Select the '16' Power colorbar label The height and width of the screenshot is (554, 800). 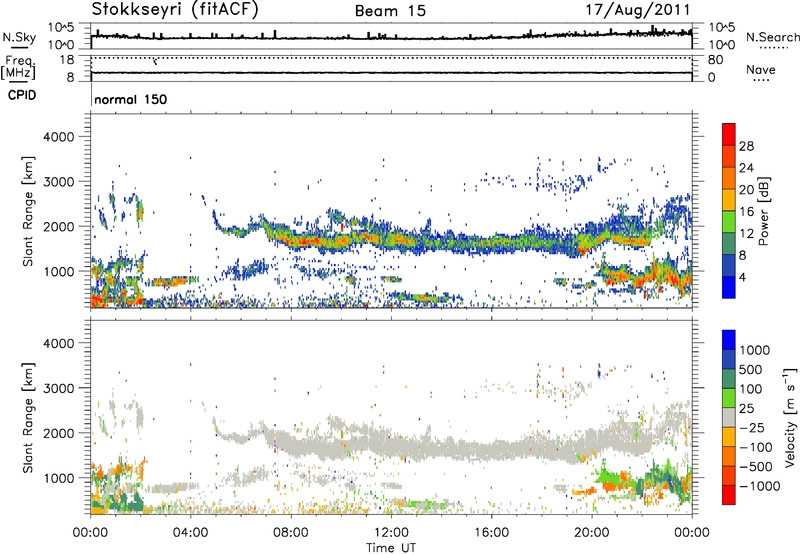click(x=746, y=212)
